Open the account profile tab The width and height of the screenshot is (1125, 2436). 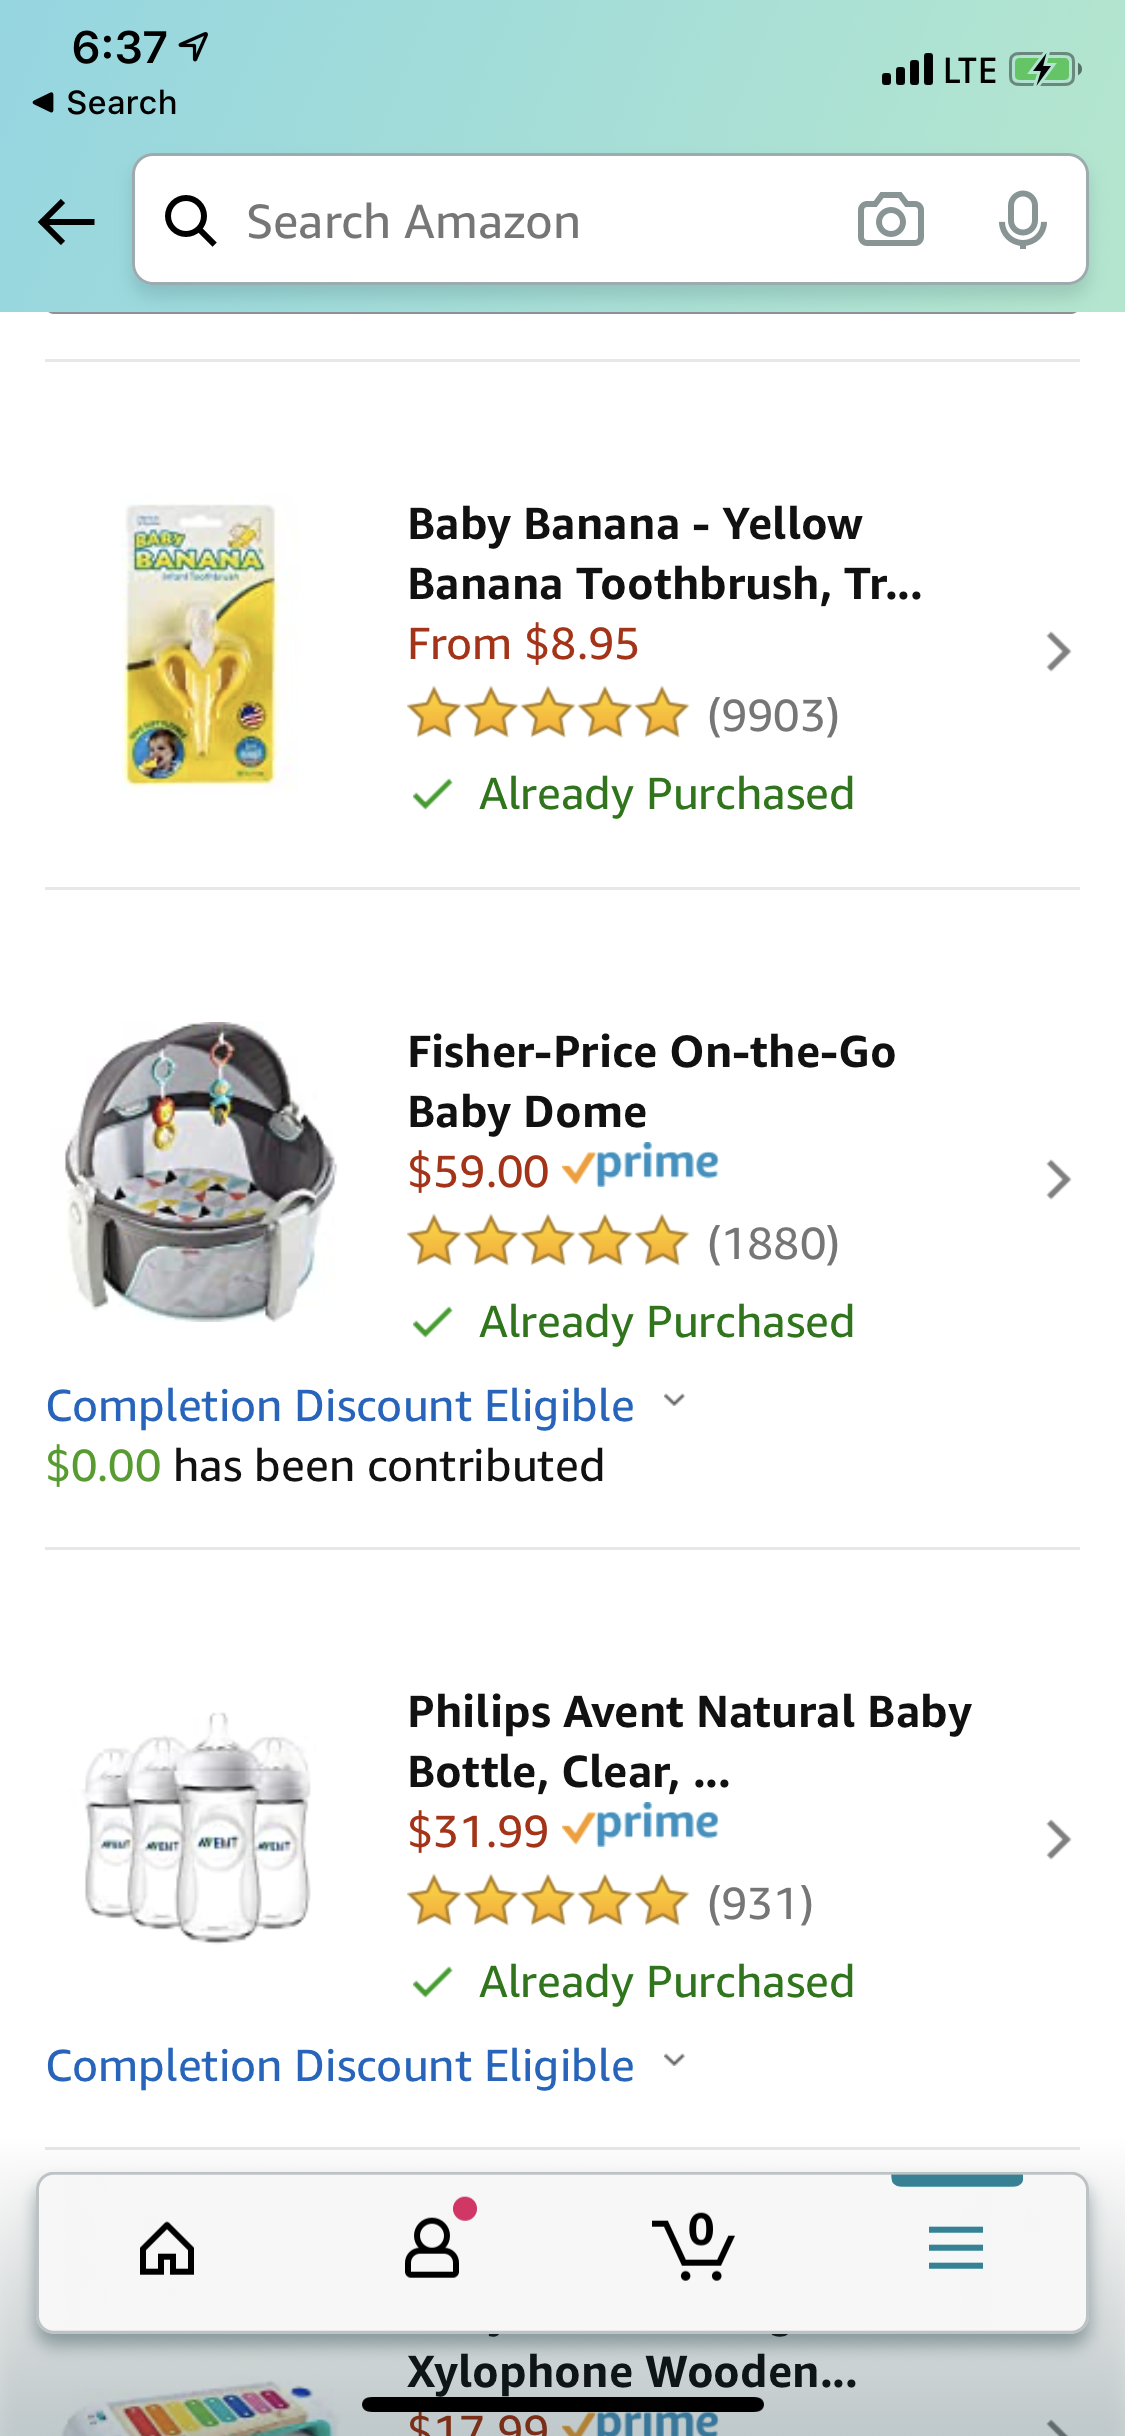(x=432, y=2249)
